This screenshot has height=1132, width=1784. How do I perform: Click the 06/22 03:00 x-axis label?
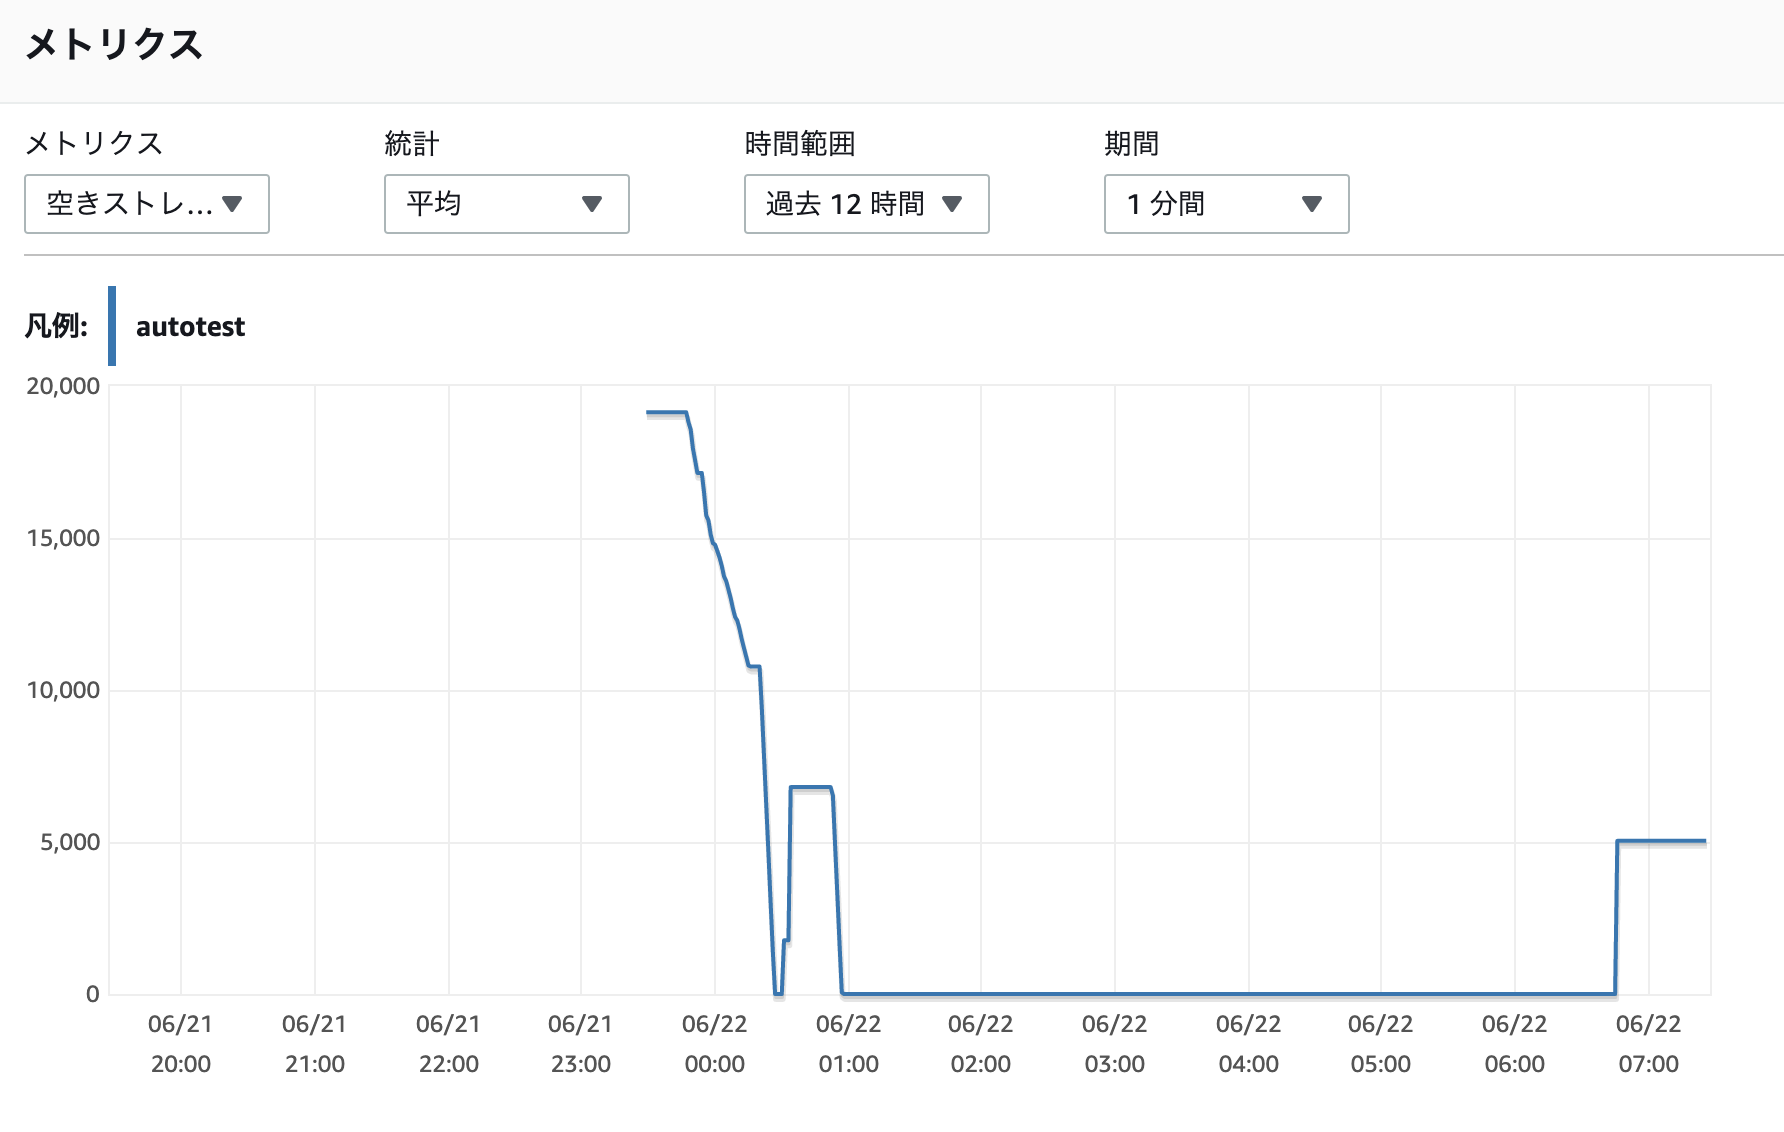(x=1114, y=1044)
